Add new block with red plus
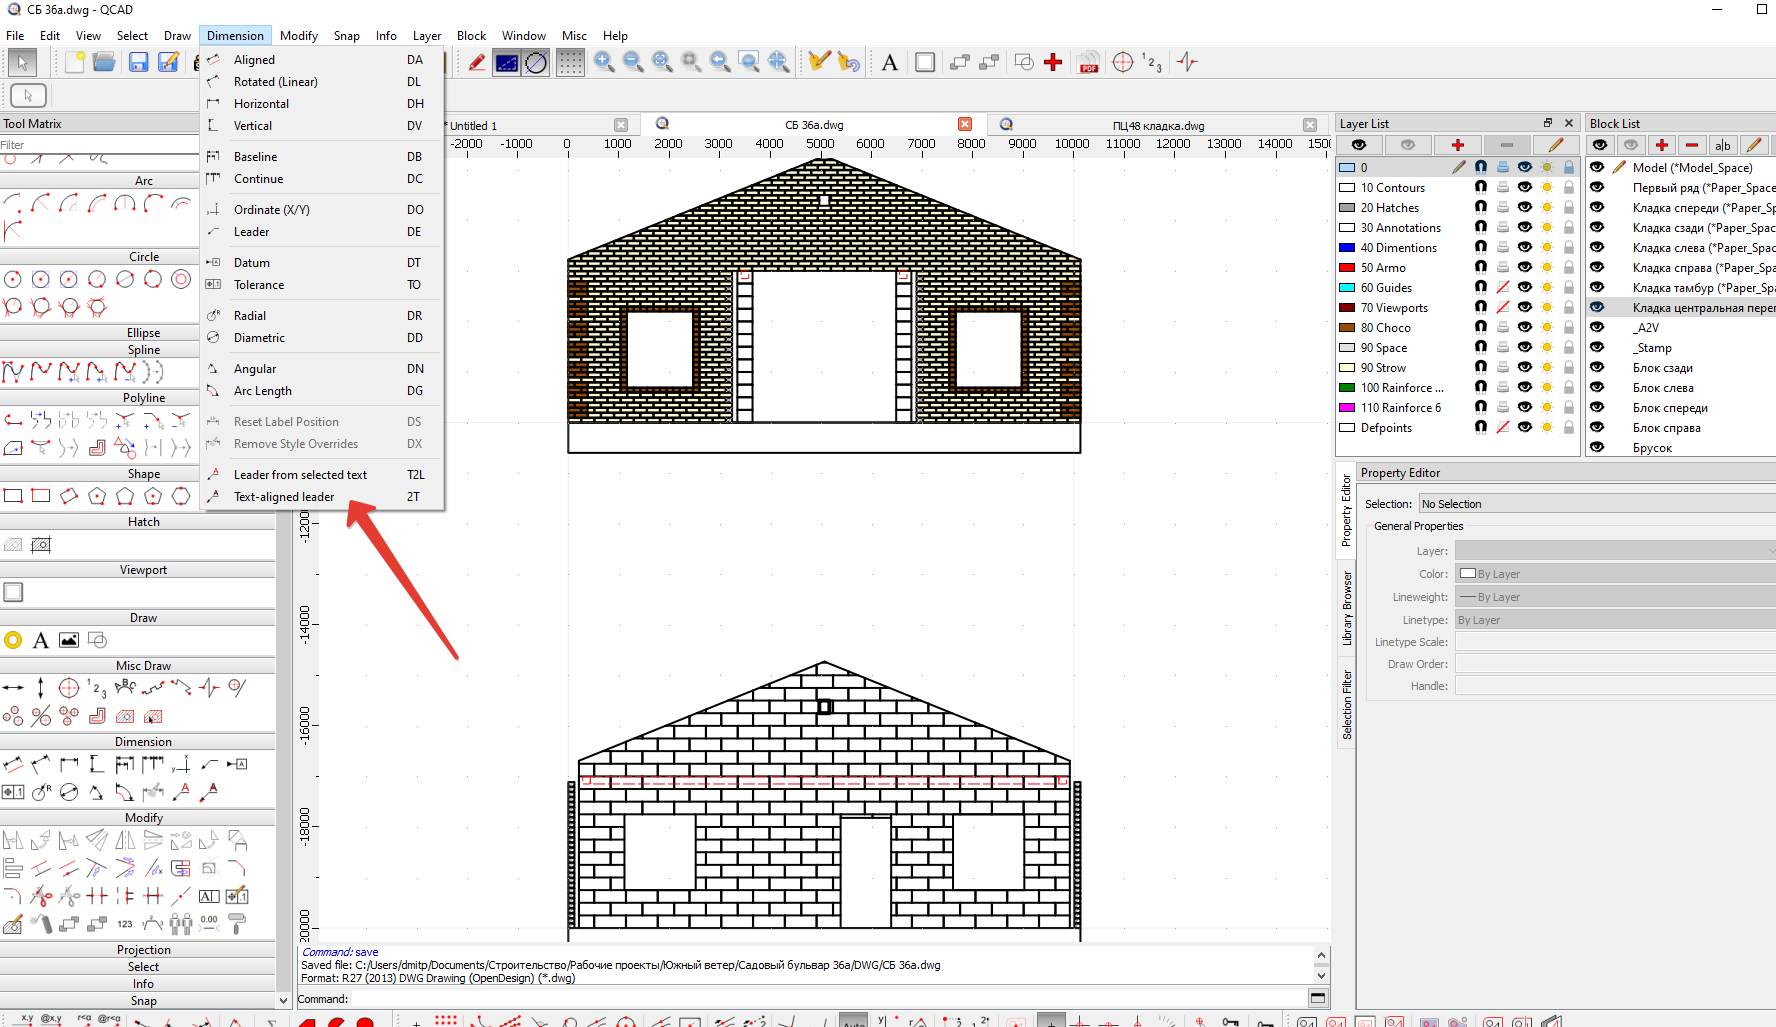This screenshot has height=1027, width=1776. tap(1662, 145)
